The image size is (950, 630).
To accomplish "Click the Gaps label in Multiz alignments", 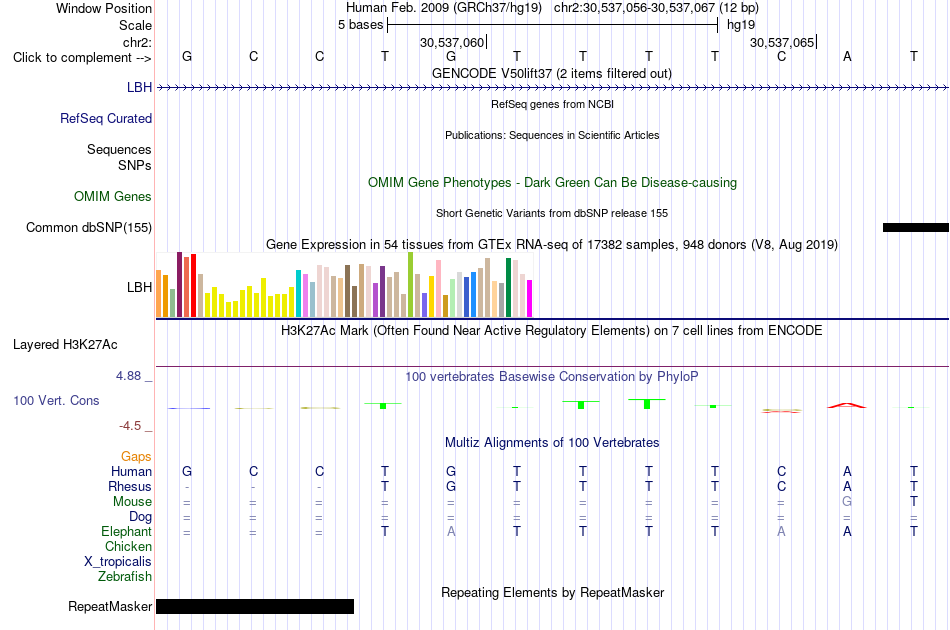I will (136, 456).
